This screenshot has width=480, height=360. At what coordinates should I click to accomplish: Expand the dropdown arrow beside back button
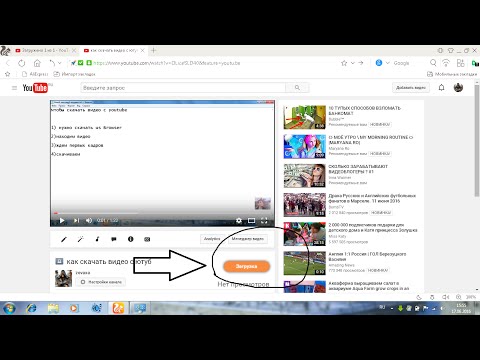[x=60, y=63]
